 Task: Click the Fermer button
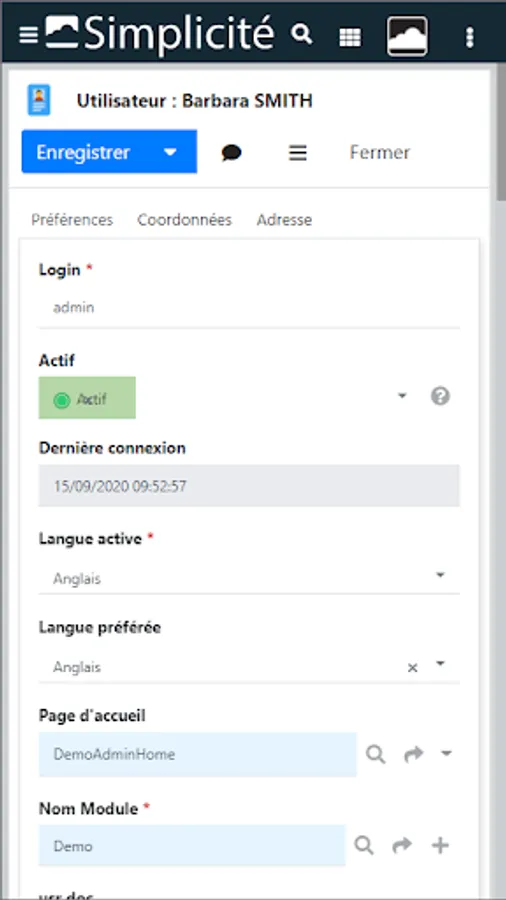pos(380,153)
